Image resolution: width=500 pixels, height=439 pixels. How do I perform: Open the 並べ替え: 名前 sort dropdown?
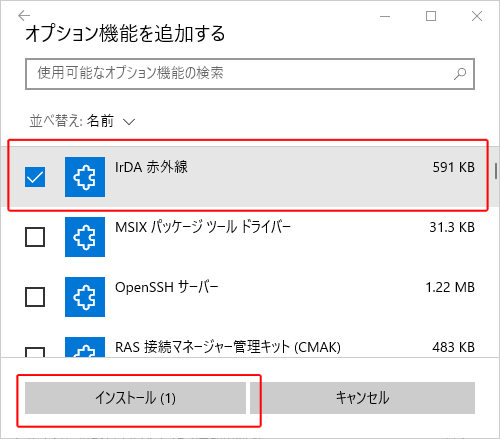[82, 121]
